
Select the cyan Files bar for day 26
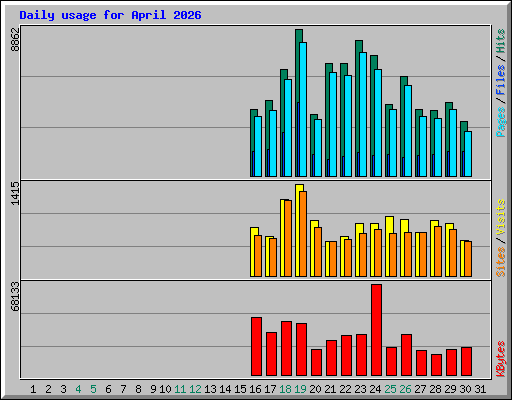408,131
